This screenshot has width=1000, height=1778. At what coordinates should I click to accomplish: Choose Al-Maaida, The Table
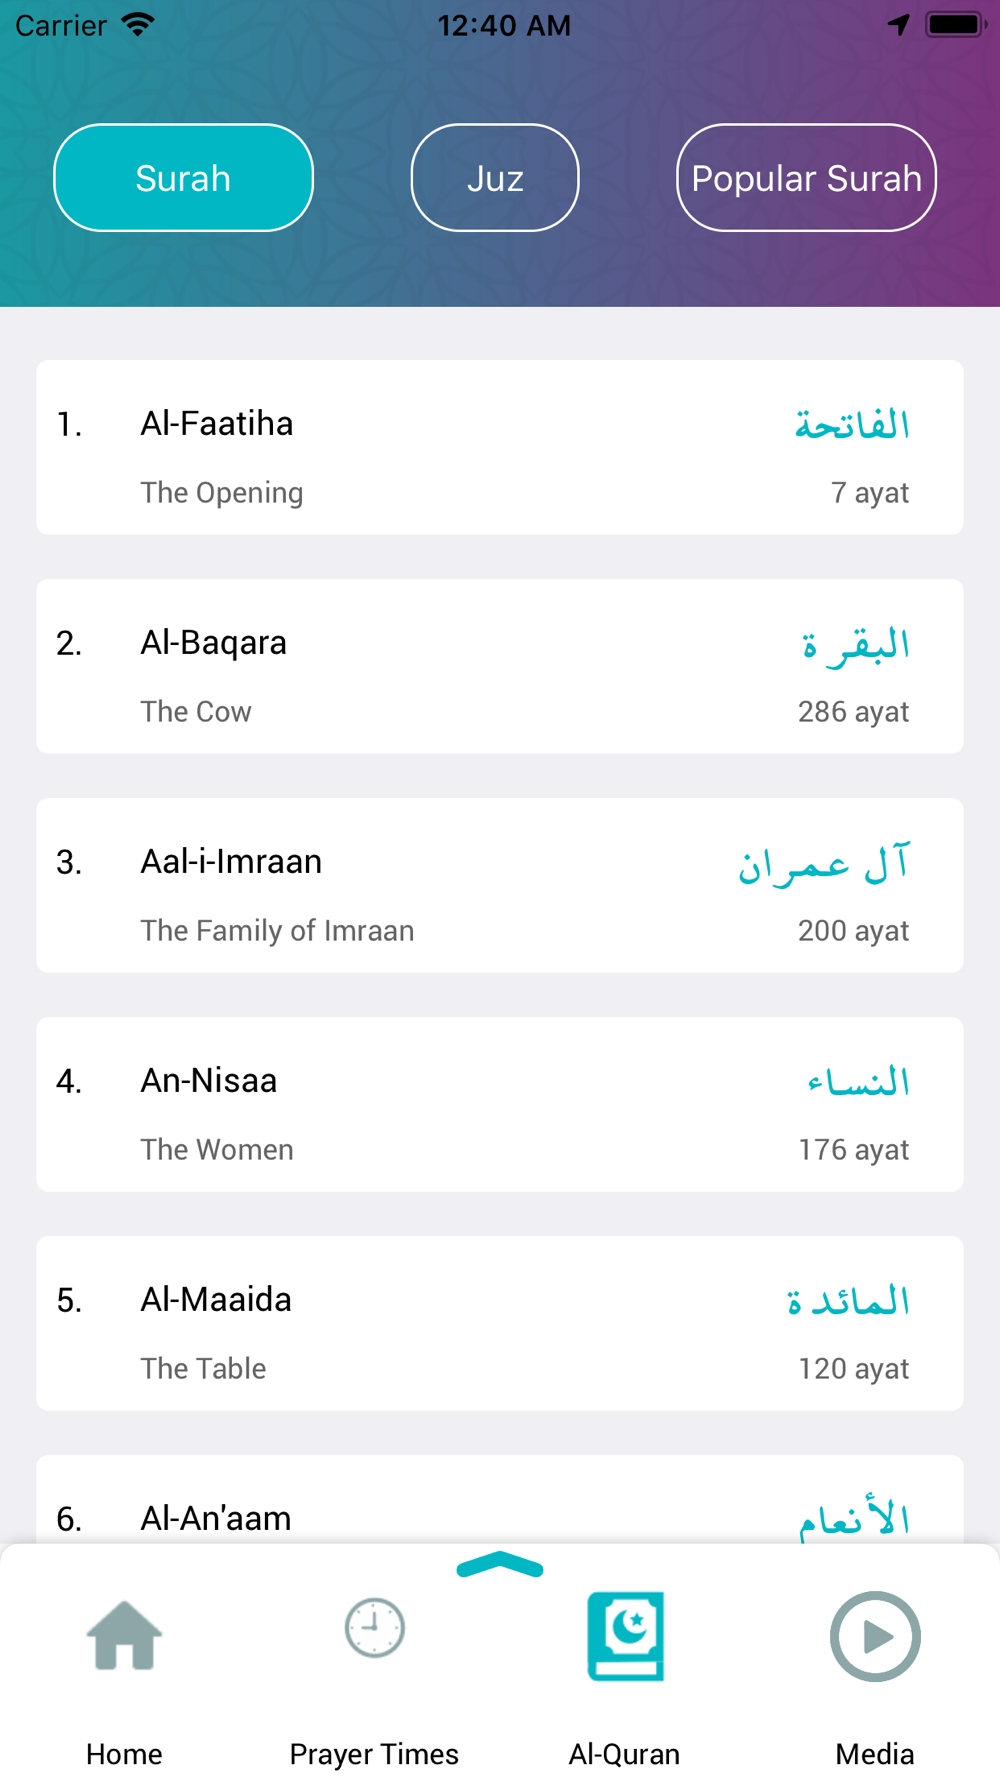(500, 1323)
